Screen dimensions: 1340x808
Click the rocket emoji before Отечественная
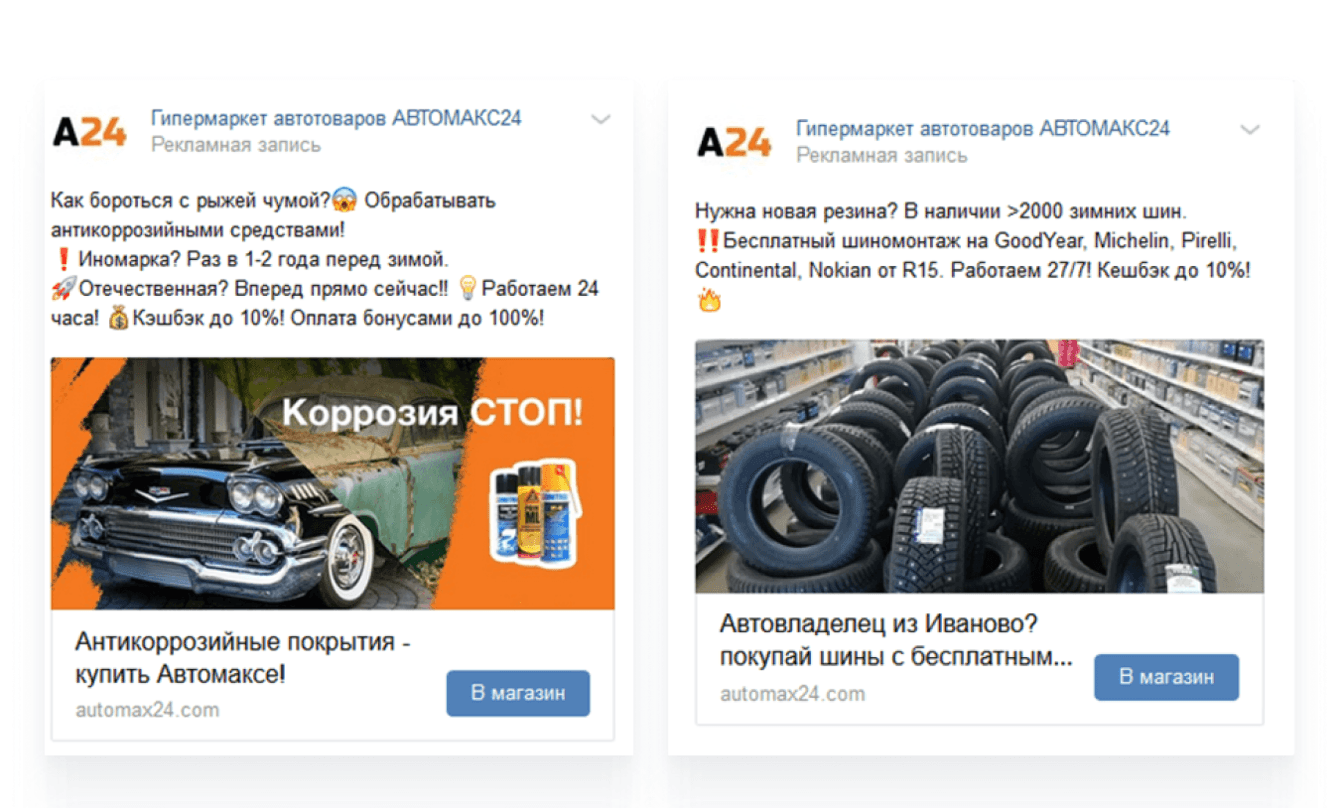(x=62, y=290)
